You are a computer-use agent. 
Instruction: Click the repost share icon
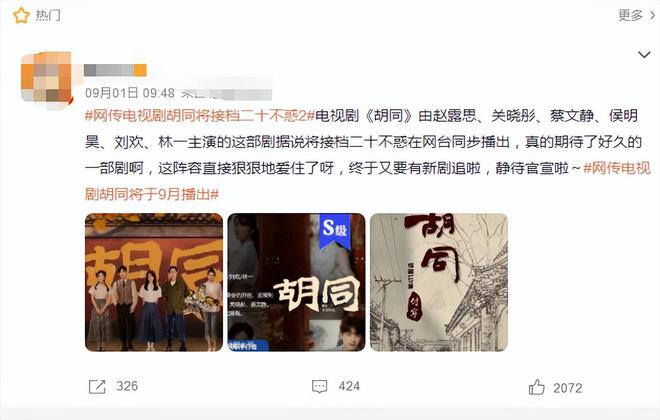97,386
